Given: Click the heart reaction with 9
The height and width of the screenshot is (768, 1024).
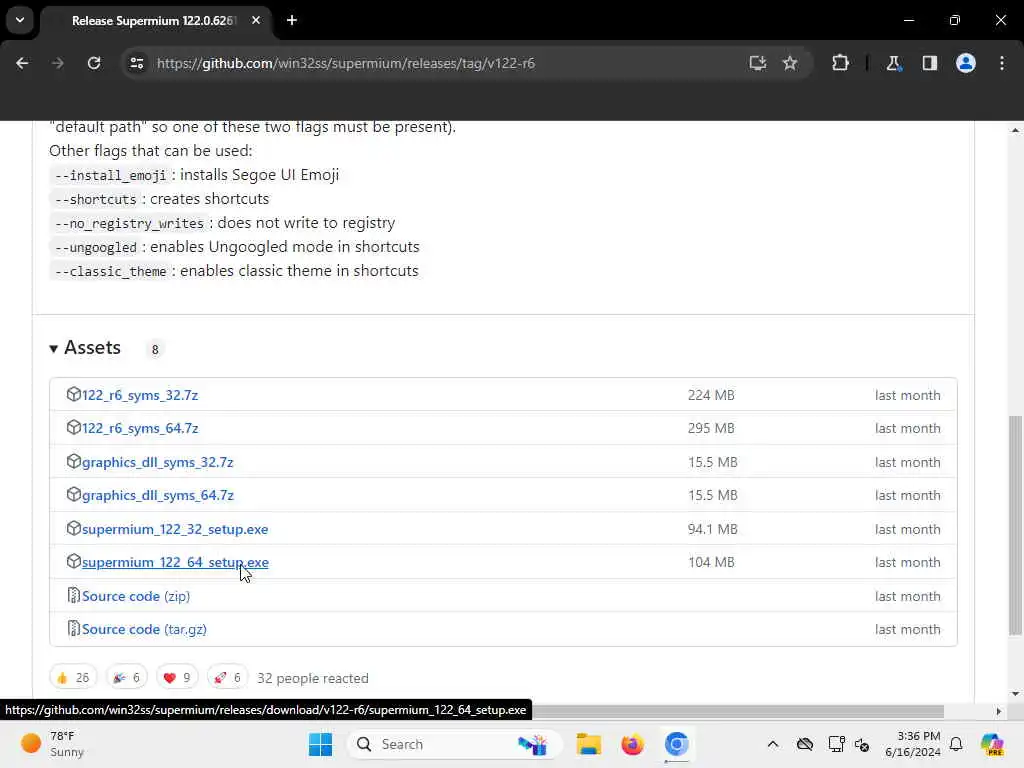Looking at the screenshot, I should pyautogui.click(x=177, y=678).
